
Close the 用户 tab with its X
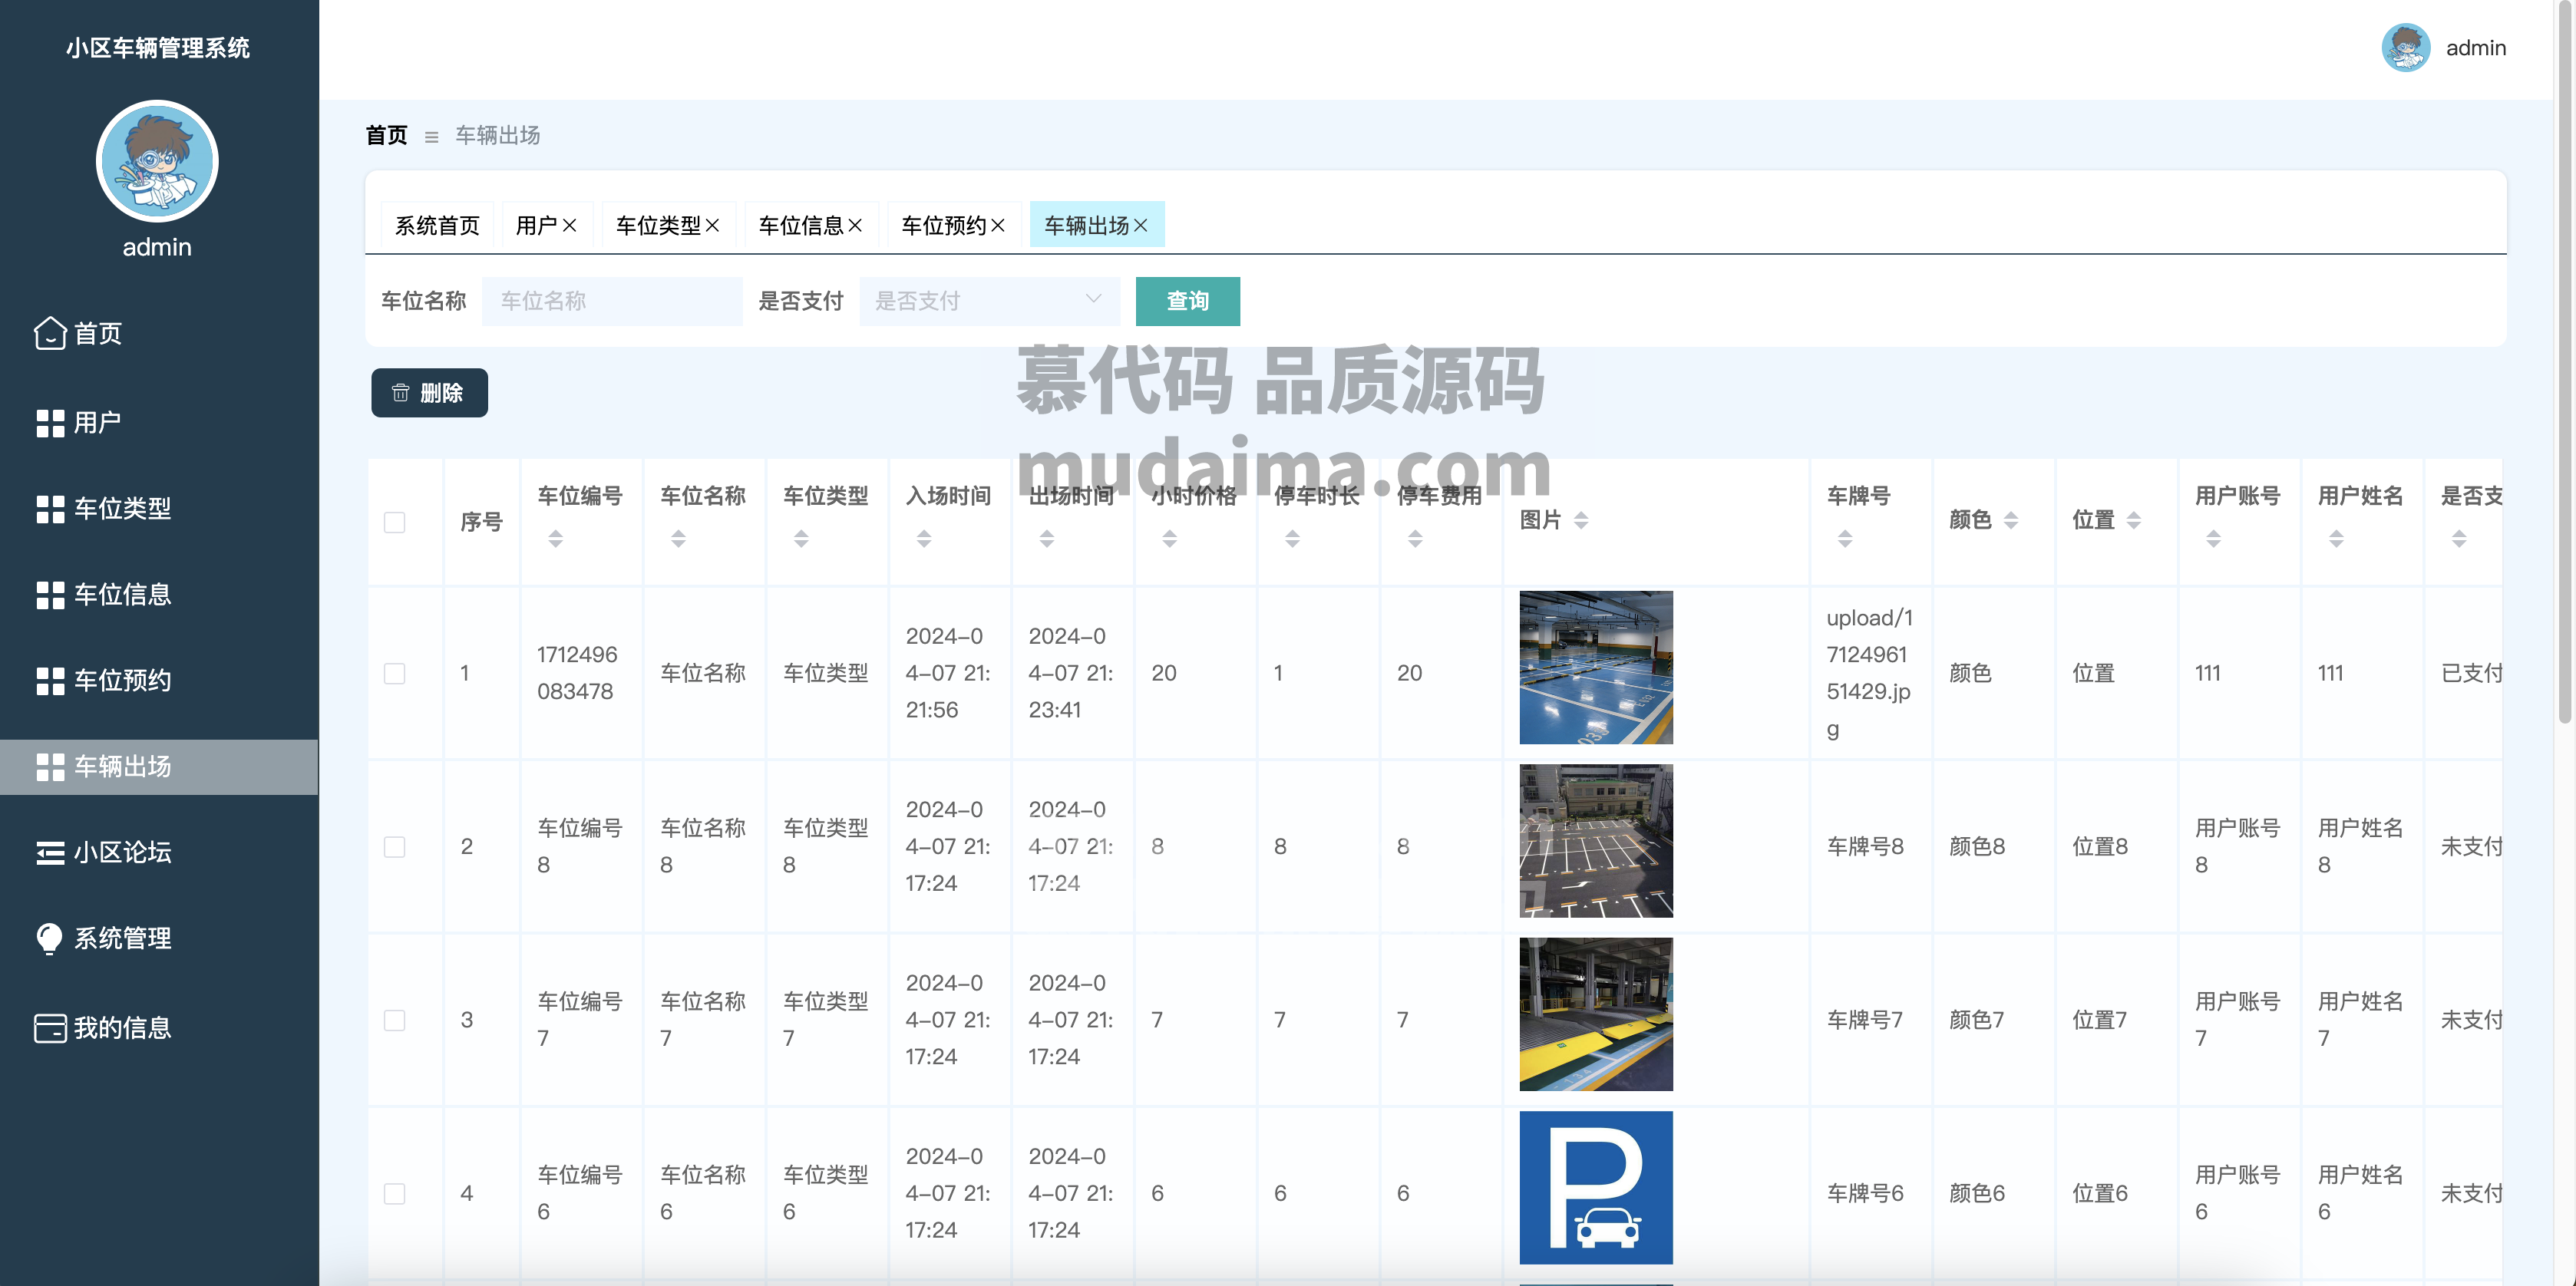(569, 226)
